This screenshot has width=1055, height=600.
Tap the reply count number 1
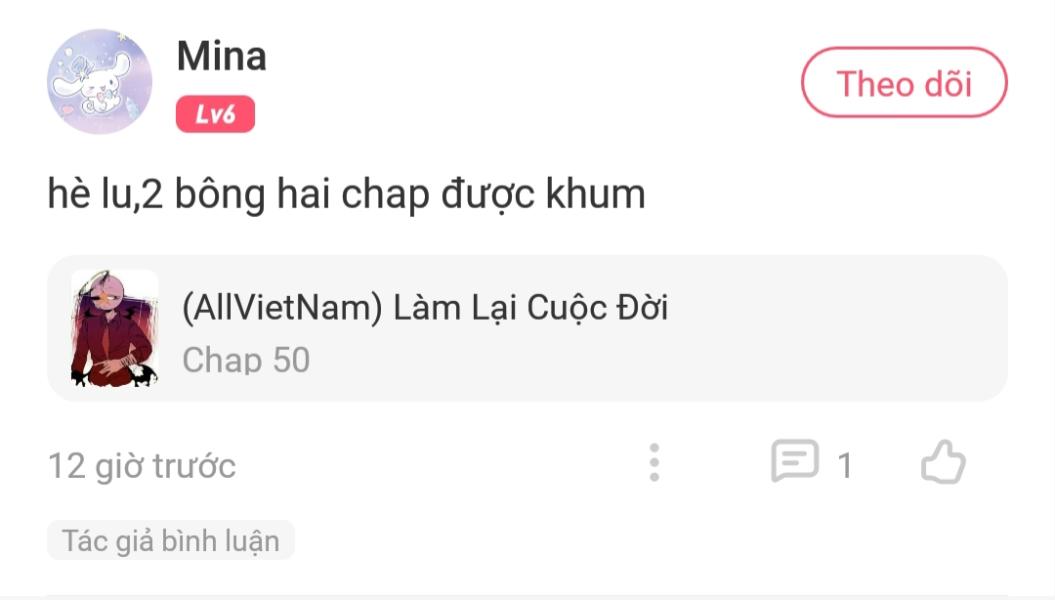point(845,465)
